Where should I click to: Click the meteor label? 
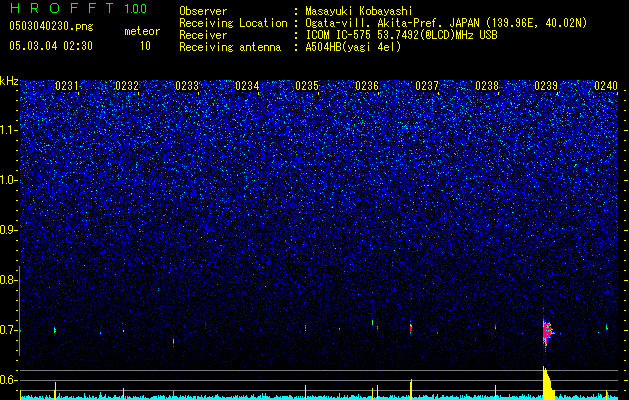142,31
